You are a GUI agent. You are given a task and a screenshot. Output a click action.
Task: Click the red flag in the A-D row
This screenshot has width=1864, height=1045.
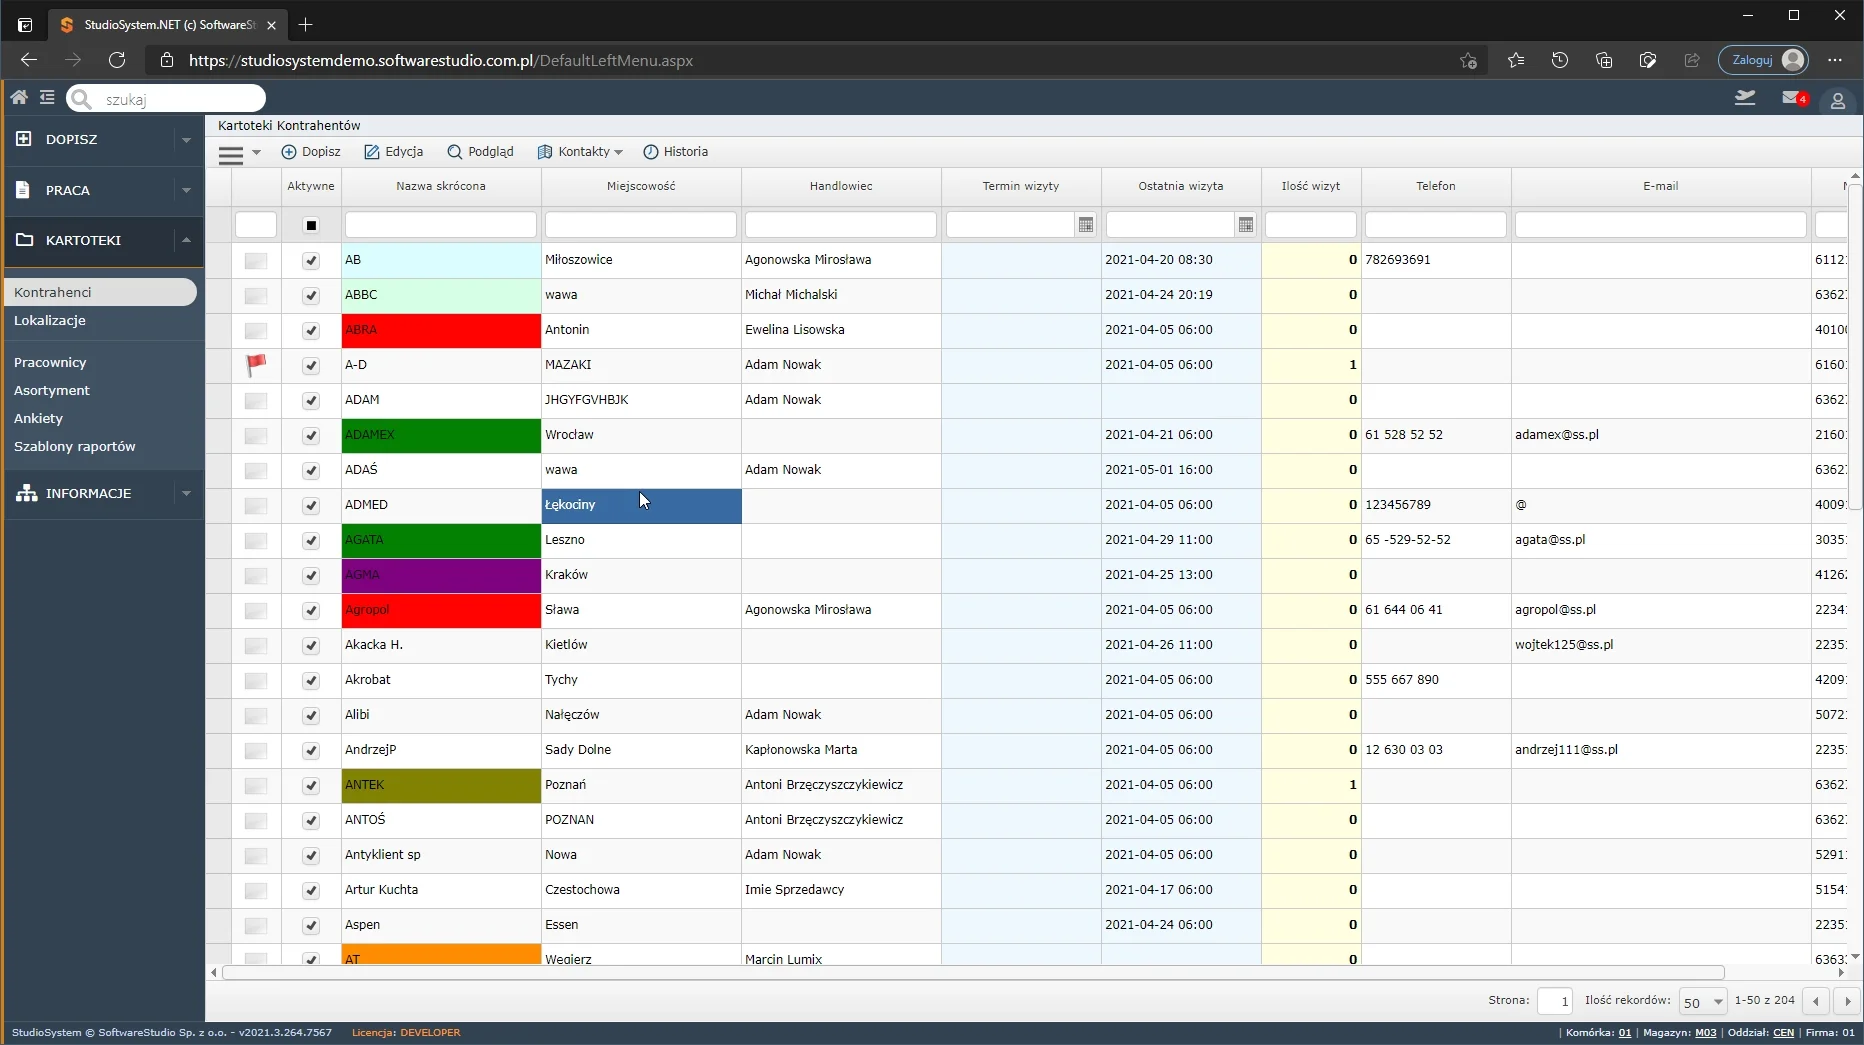tap(256, 365)
